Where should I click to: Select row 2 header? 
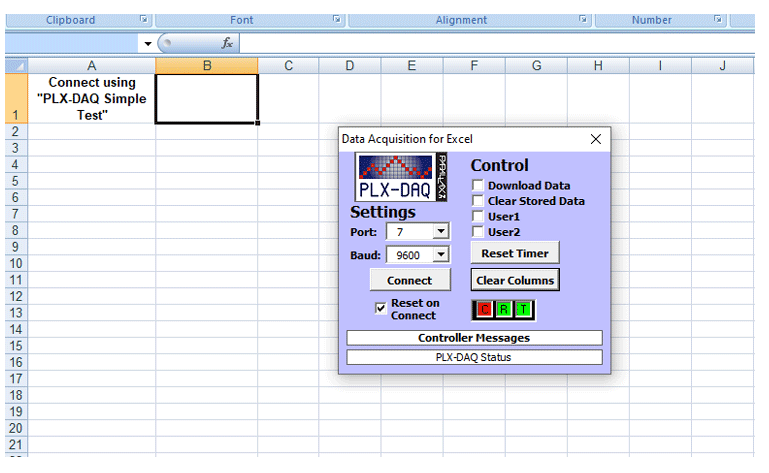(16, 131)
